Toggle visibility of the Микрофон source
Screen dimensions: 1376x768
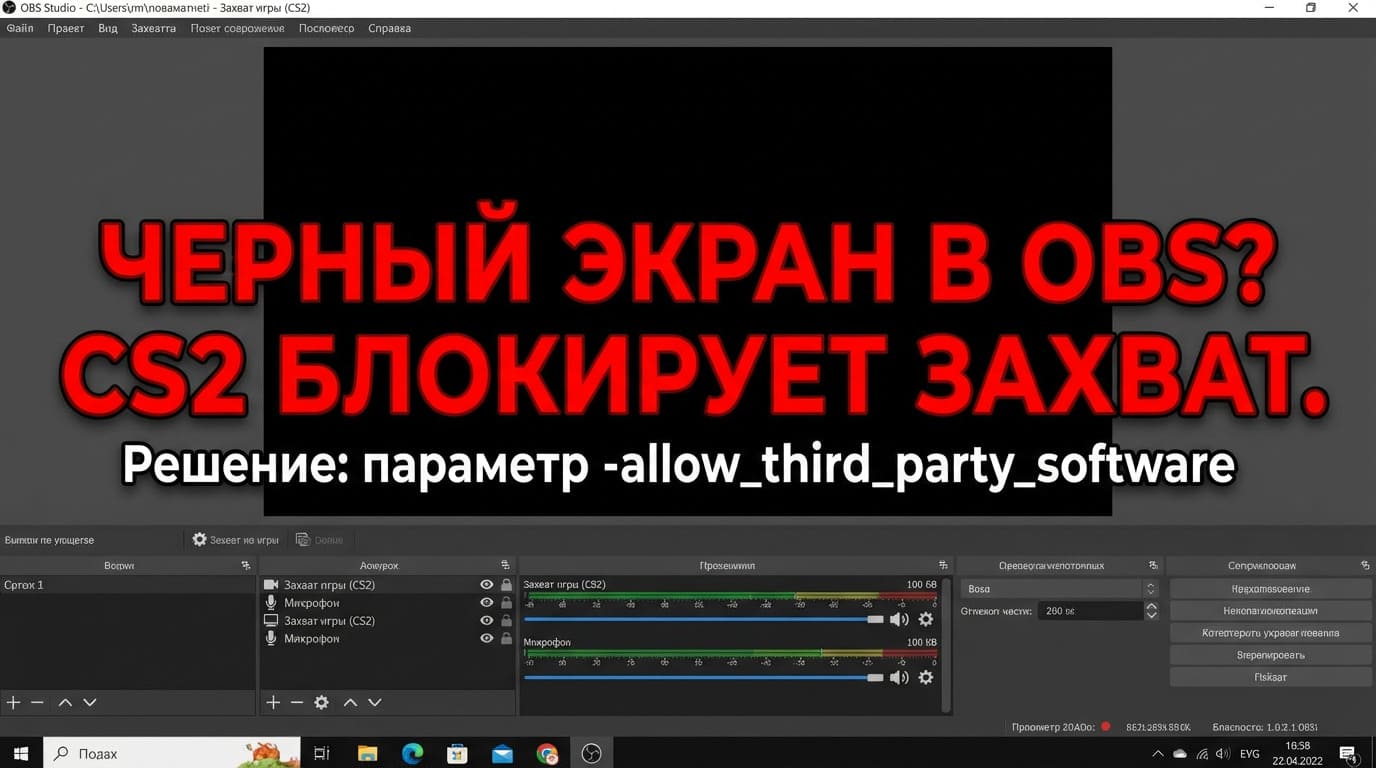click(486, 602)
